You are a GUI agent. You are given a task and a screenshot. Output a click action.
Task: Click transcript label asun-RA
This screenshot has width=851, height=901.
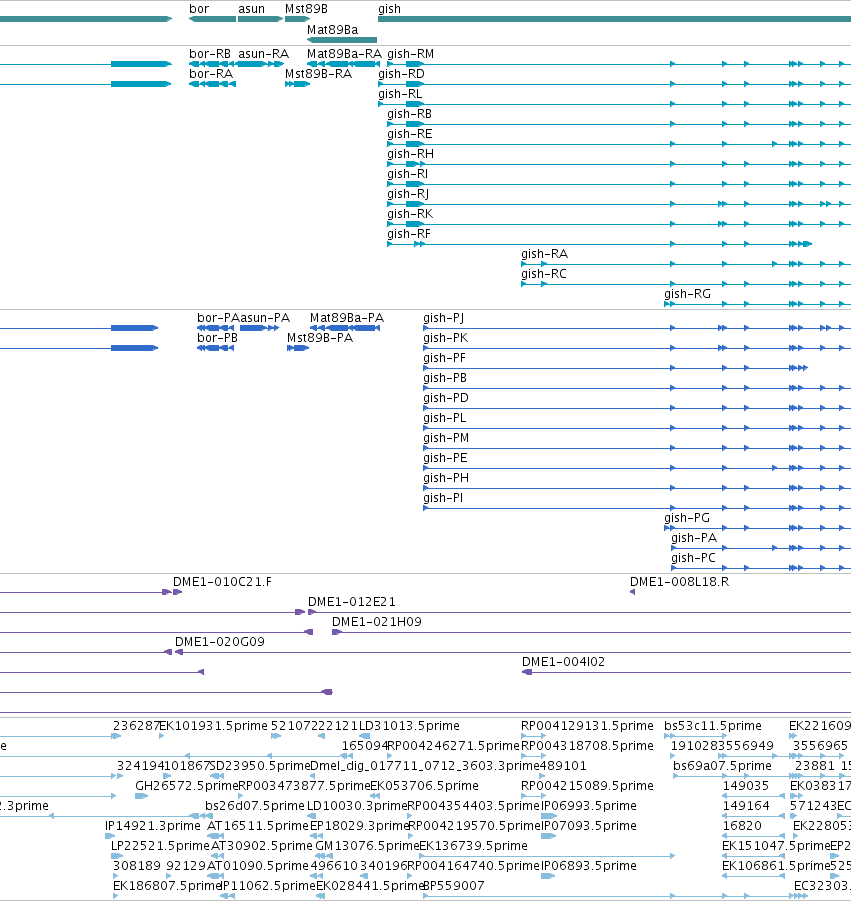click(264, 54)
